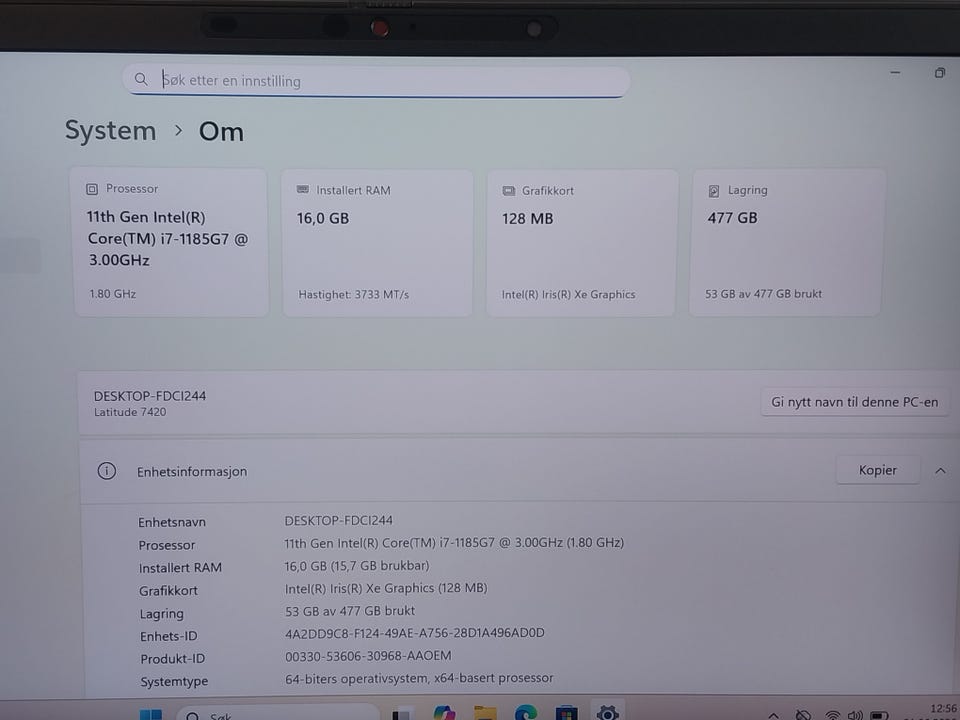Restore down the Settings window
The image size is (960, 720).
click(940, 73)
